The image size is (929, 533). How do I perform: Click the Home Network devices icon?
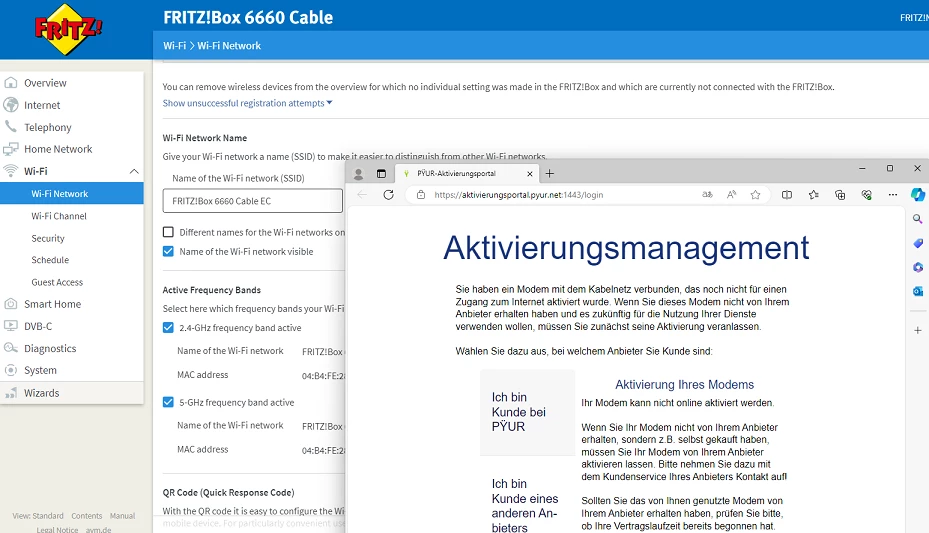tap(10, 149)
